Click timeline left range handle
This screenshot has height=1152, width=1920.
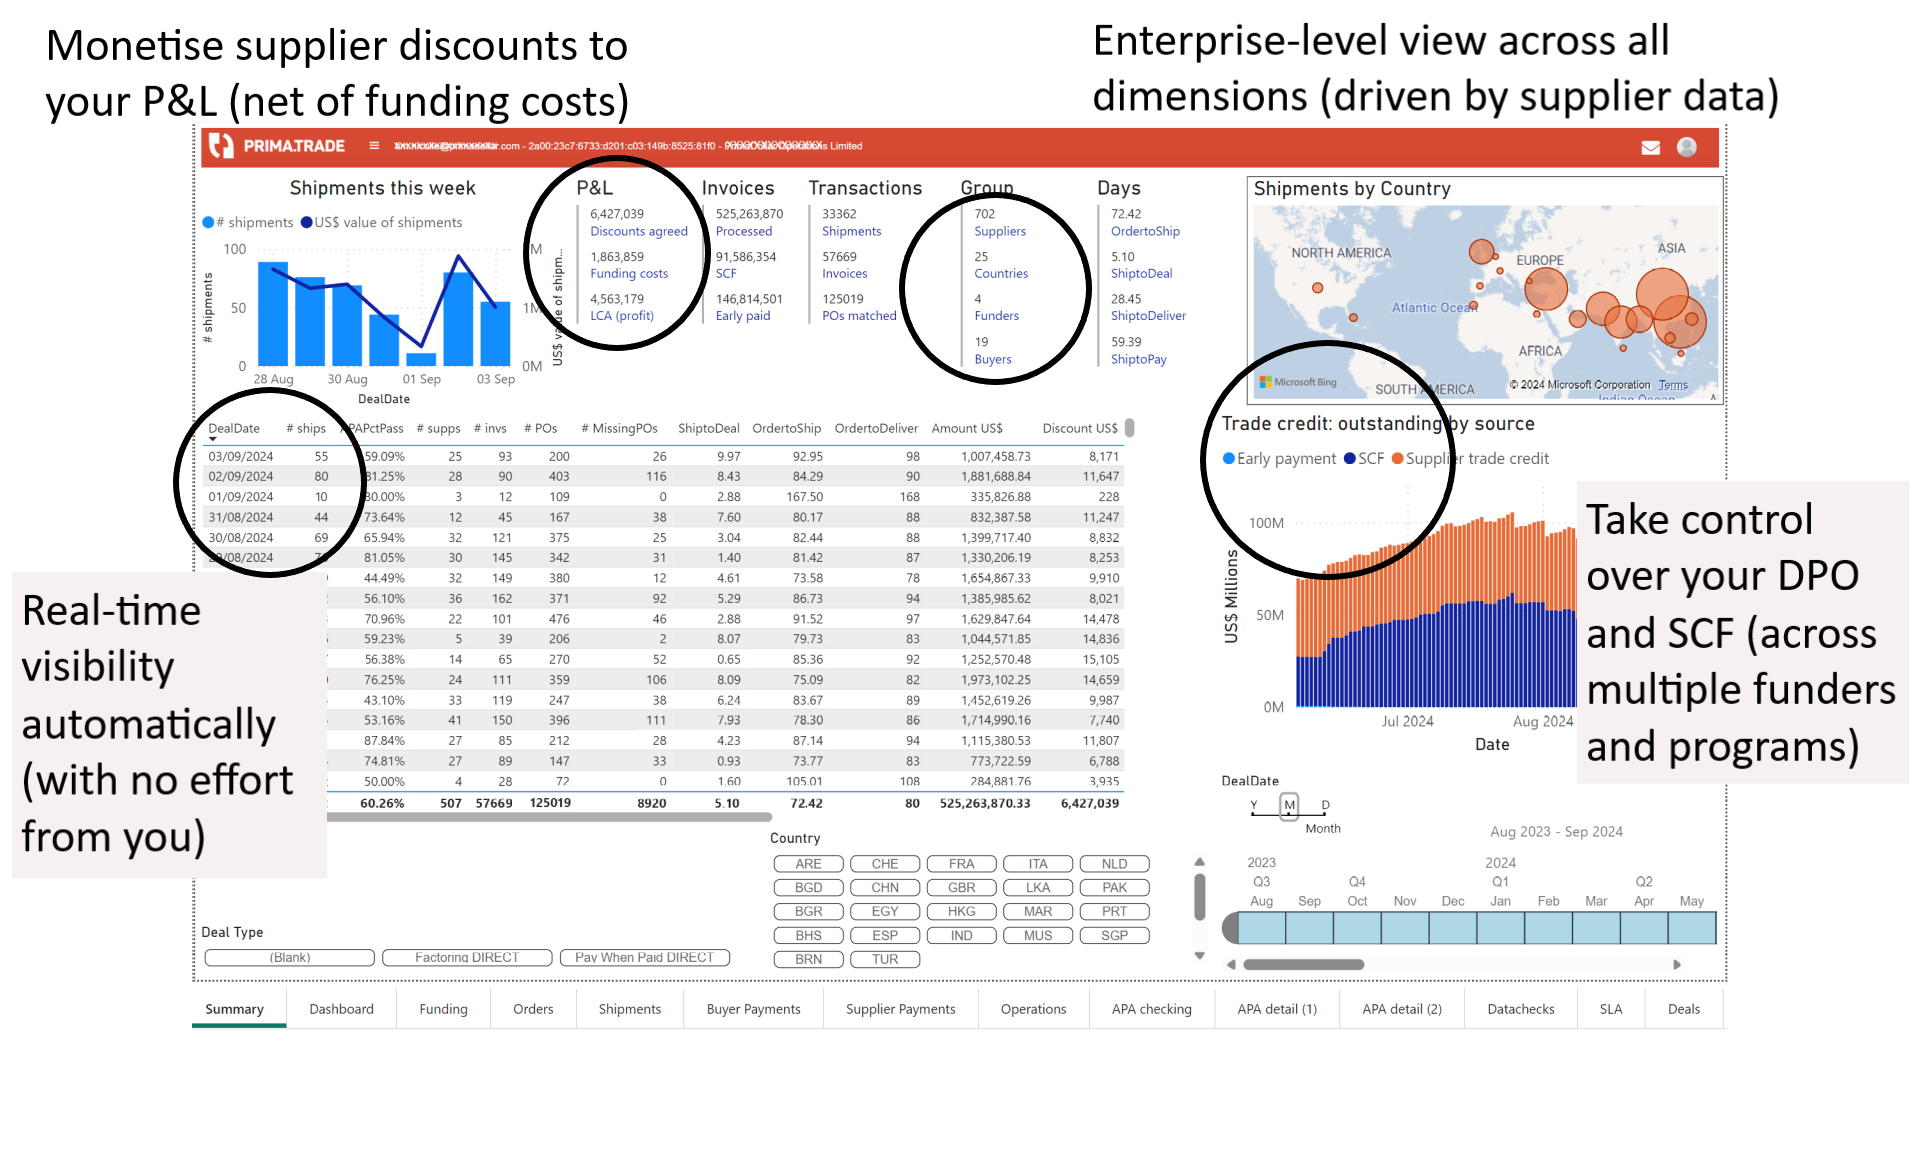coord(1230,928)
